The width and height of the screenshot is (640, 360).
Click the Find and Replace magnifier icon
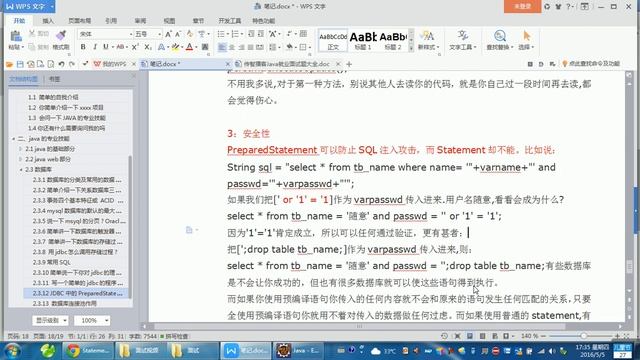500,36
